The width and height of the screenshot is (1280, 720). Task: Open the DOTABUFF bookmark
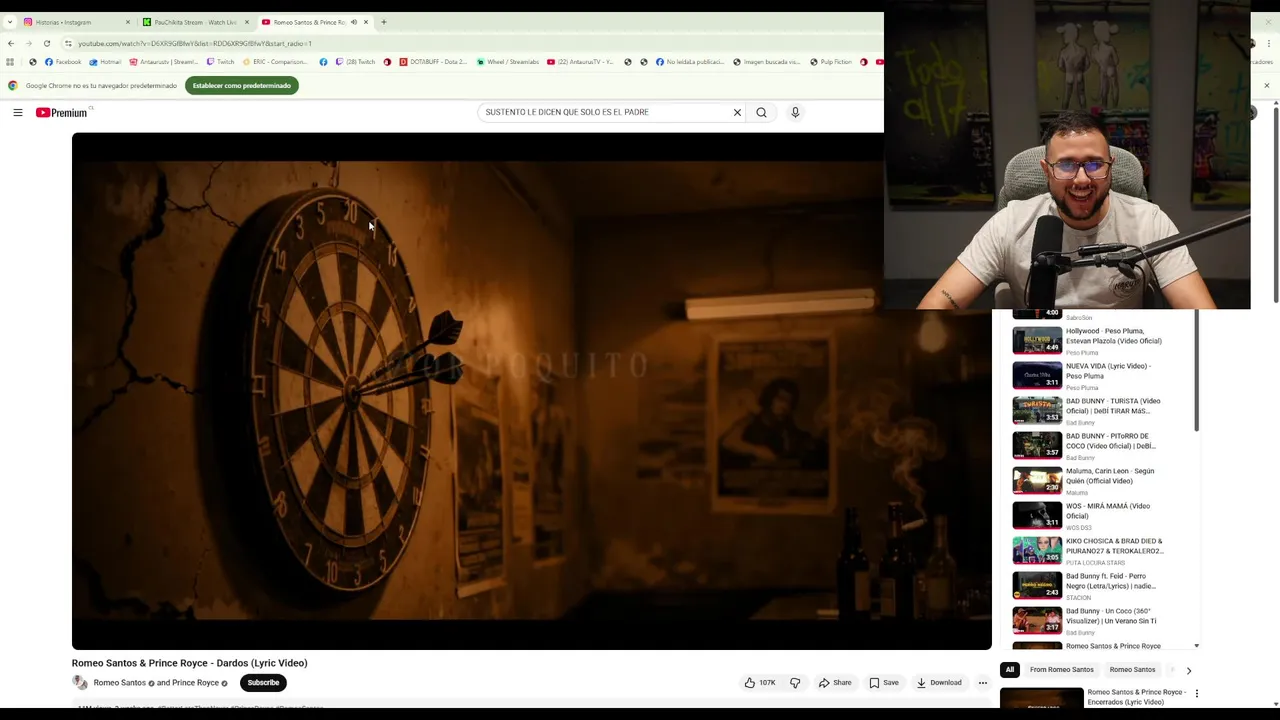tap(433, 62)
